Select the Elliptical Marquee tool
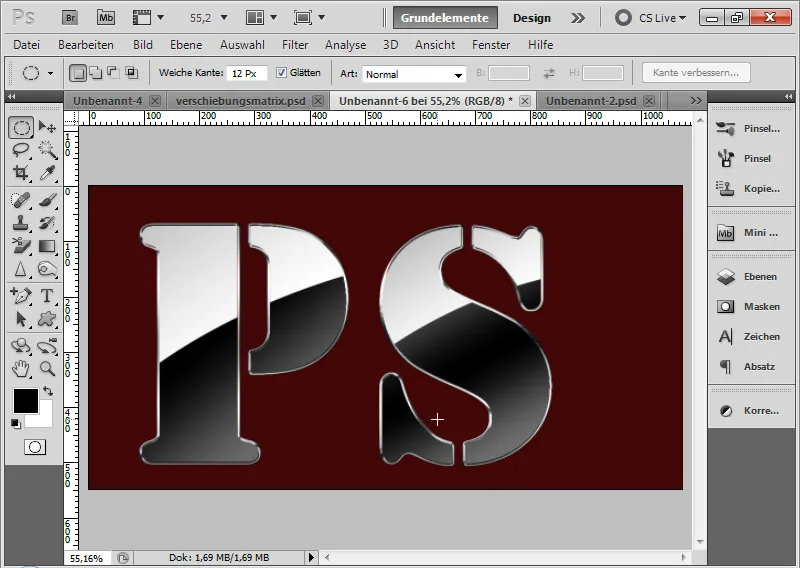 coord(21,127)
